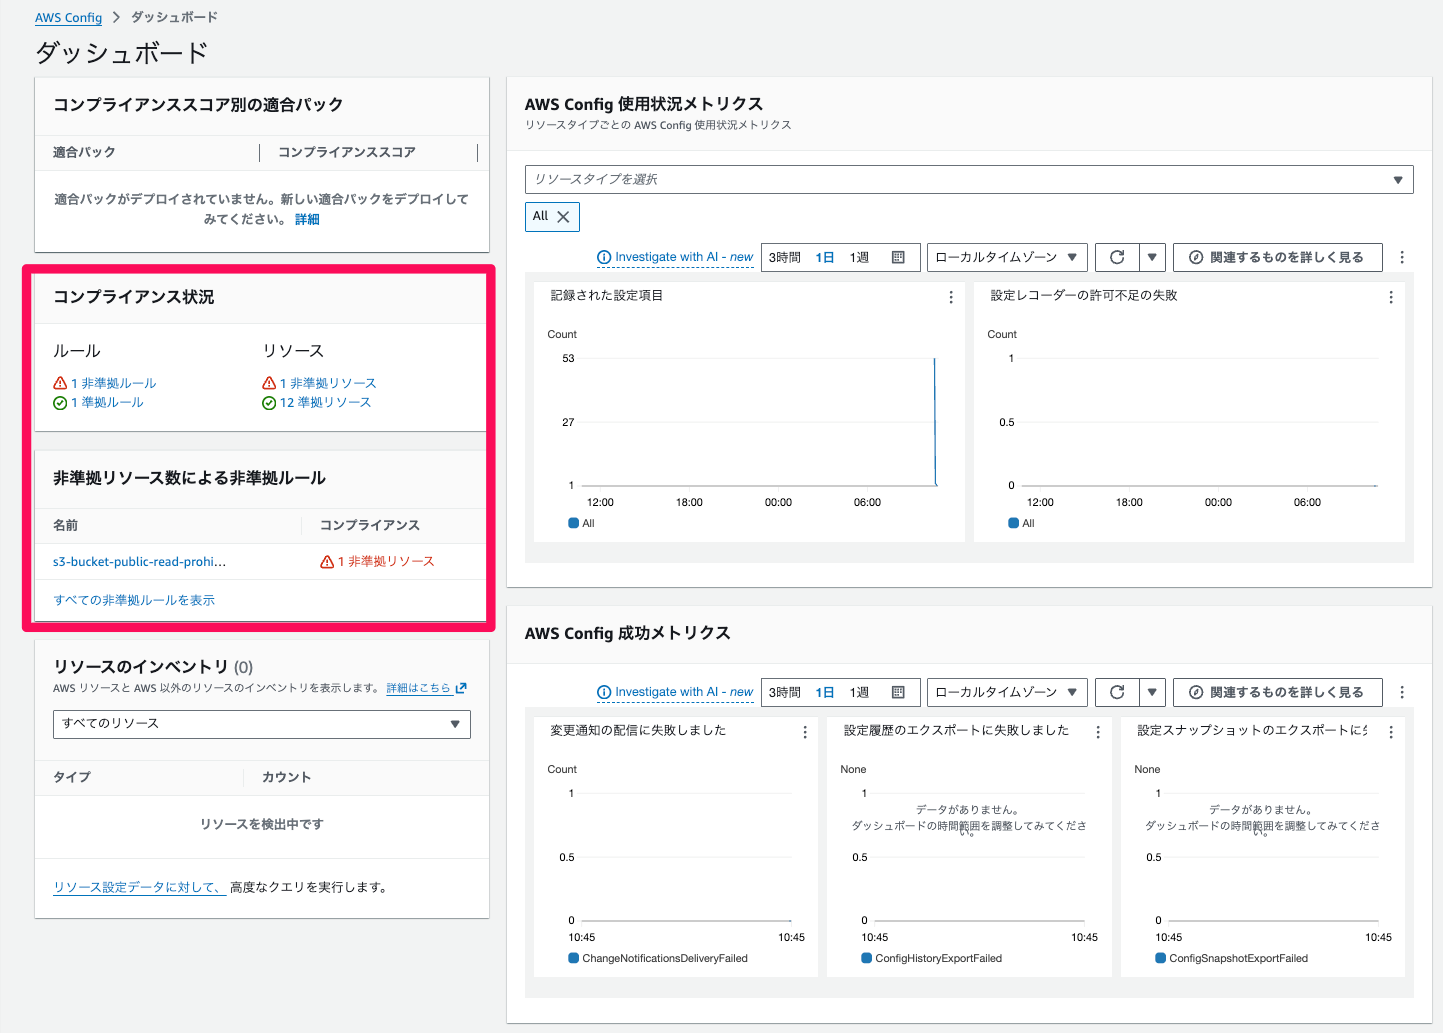Open kebab menu of 記録された設定項目 chart
Screen dimensions: 1443x1033
[x=951, y=297]
